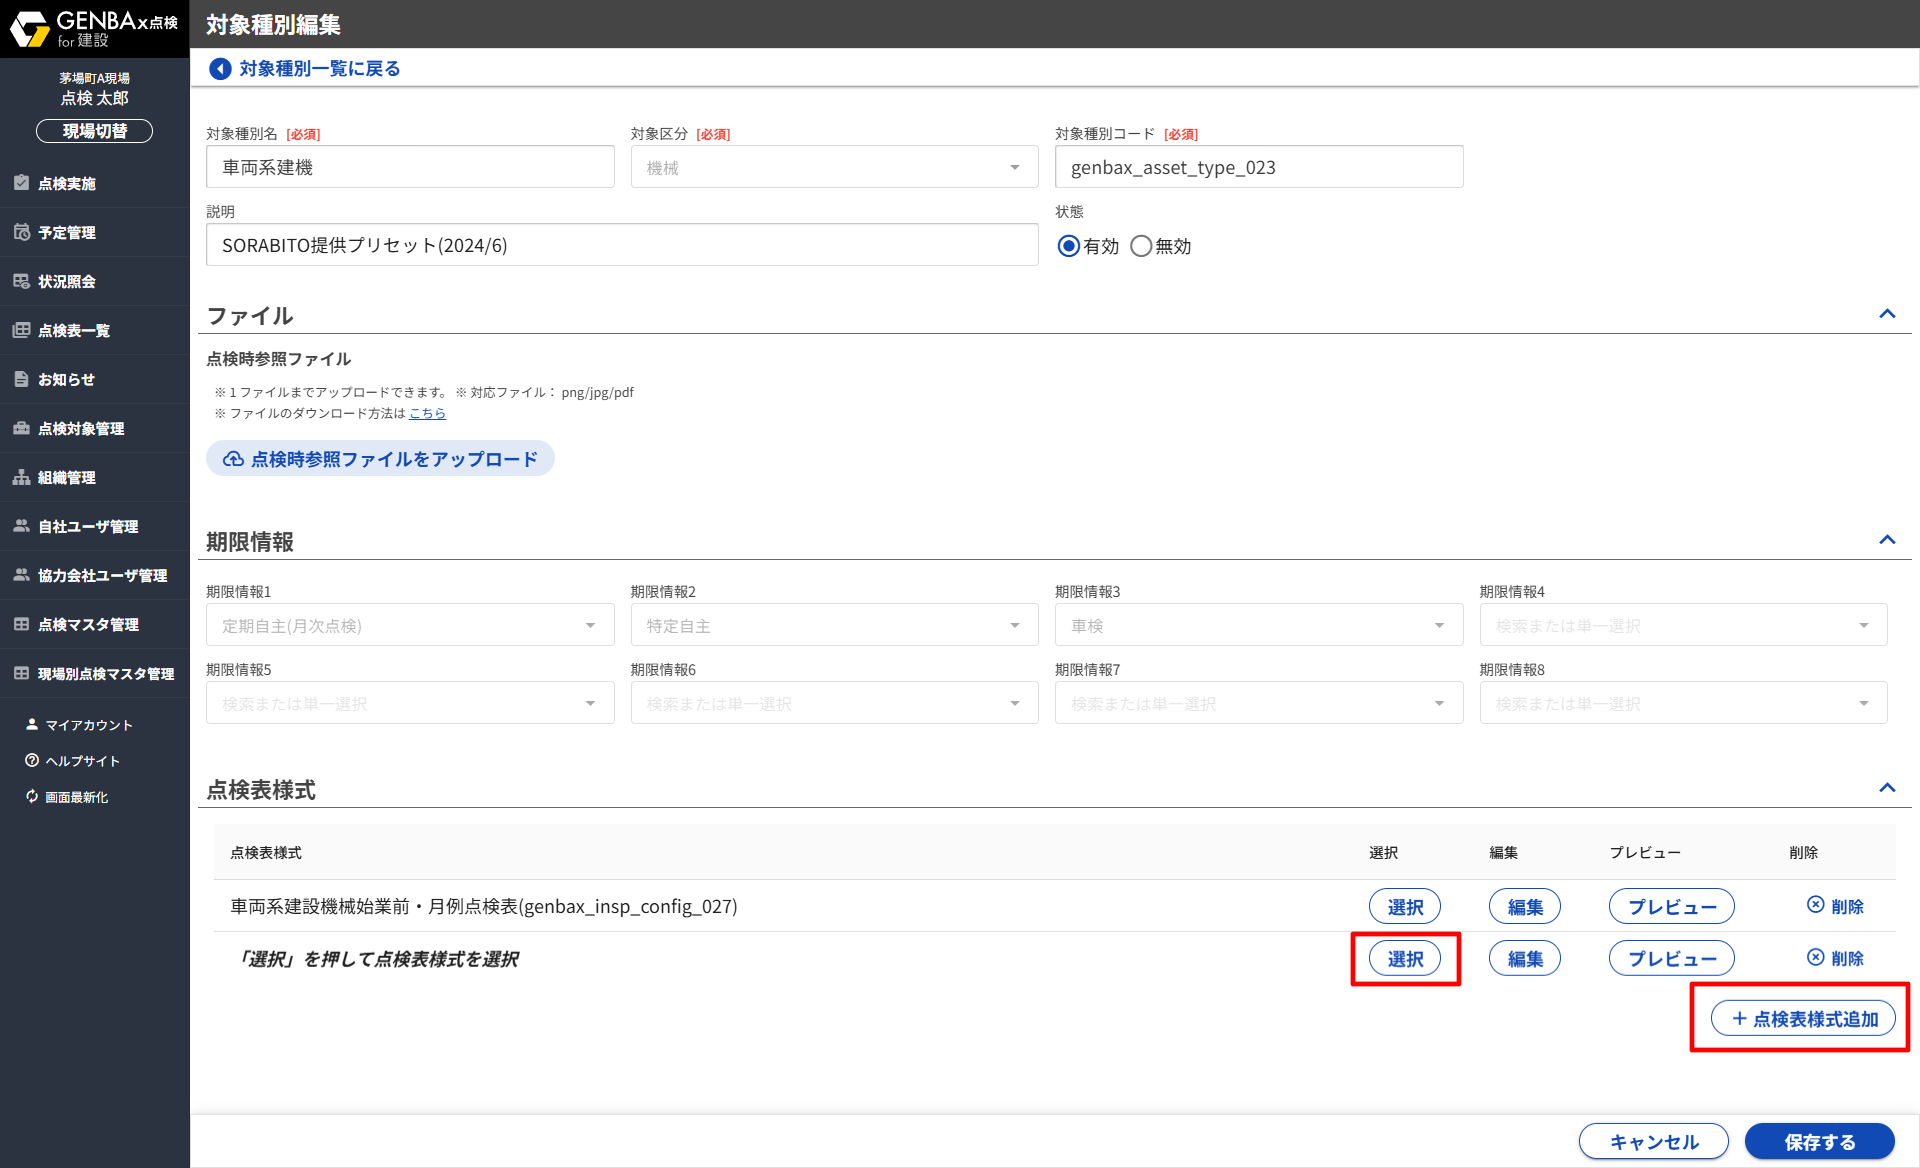Click the 保存する button
Viewport: 1920px width, 1168px height.
click(1819, 1141)
